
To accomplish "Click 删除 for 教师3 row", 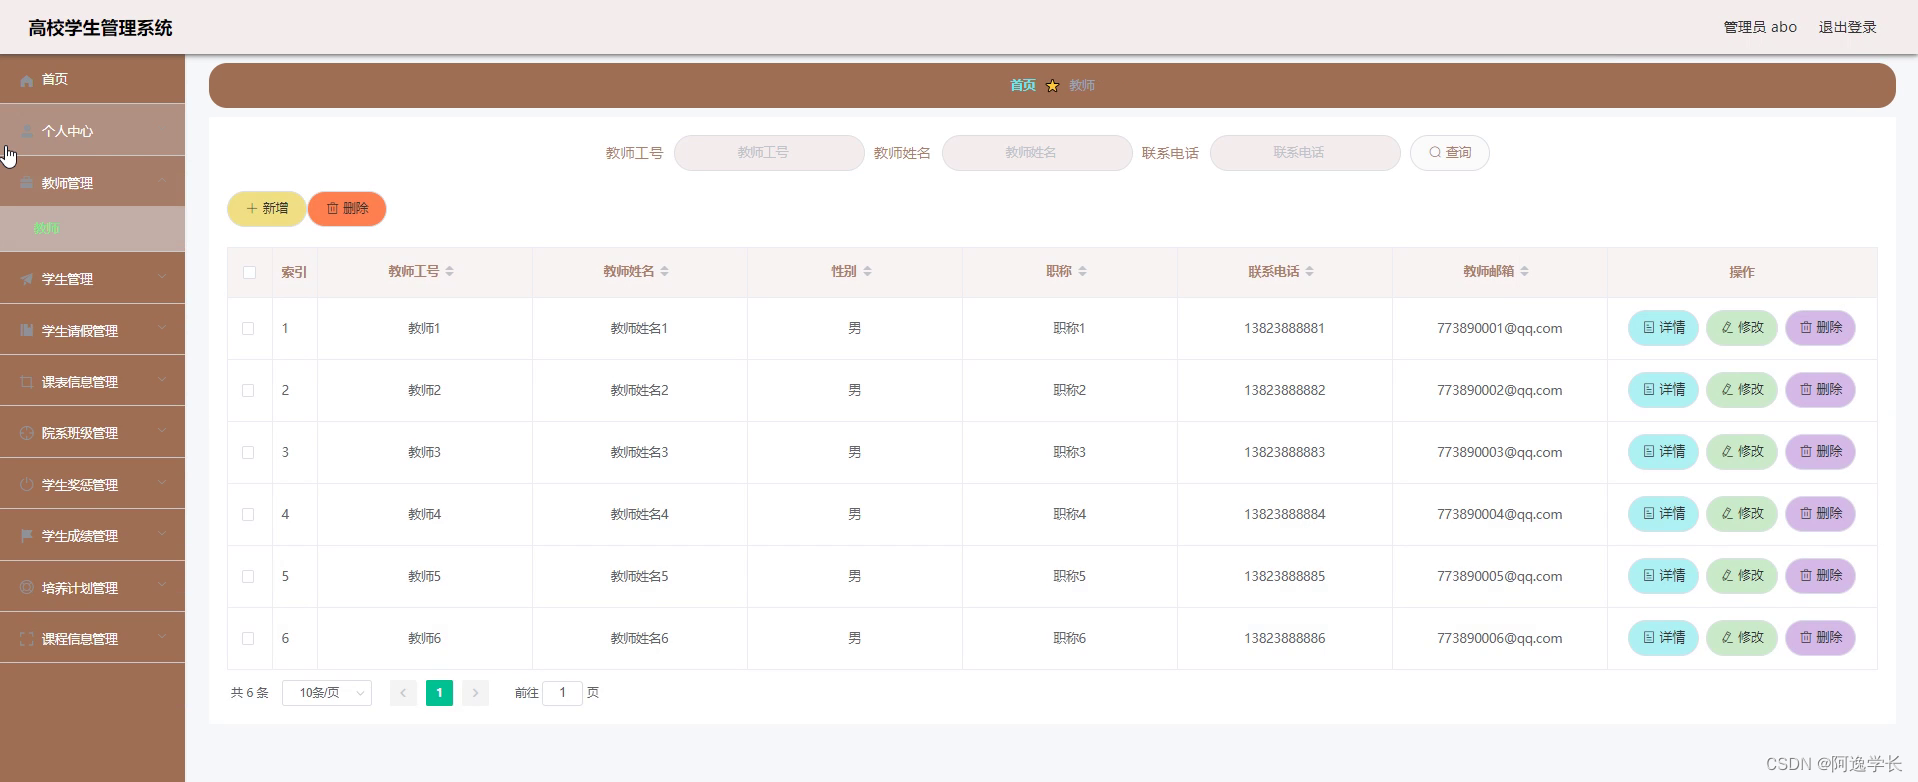I will [1820, 452].
